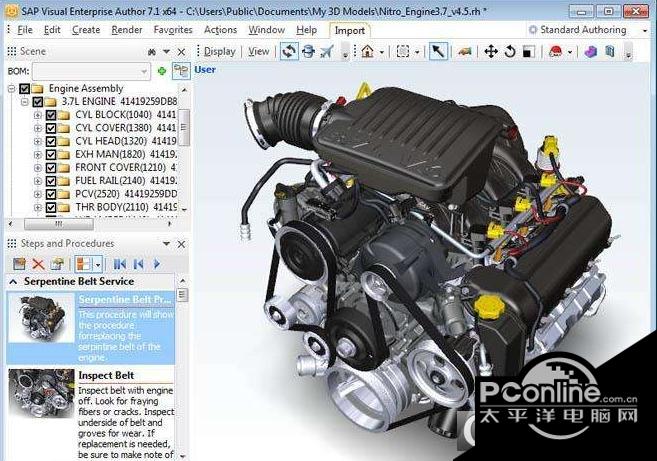Toggle FUEL RAIL(2140) visibility checkbox
This screenshot has height=461, width=657.
(x=51, y=181)
